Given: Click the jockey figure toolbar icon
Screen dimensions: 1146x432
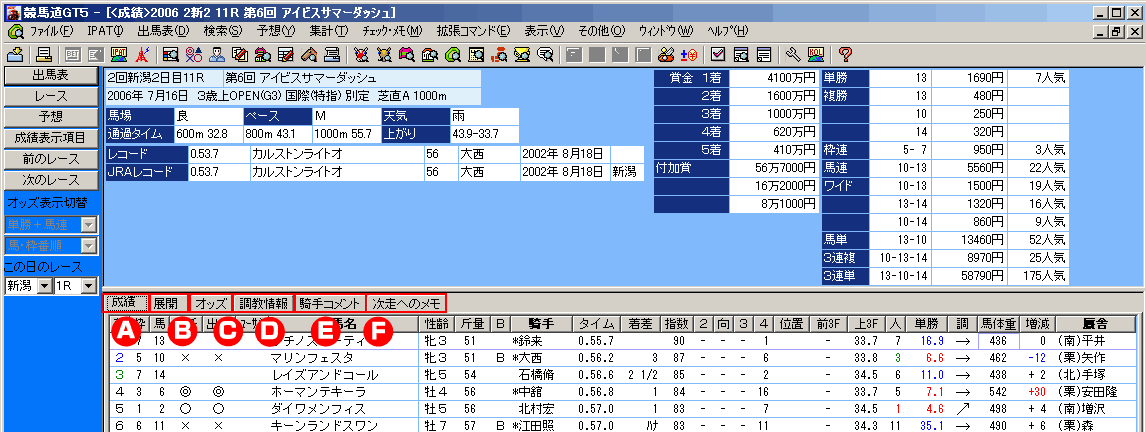Looking at the screenshot, I should point(215,54).
